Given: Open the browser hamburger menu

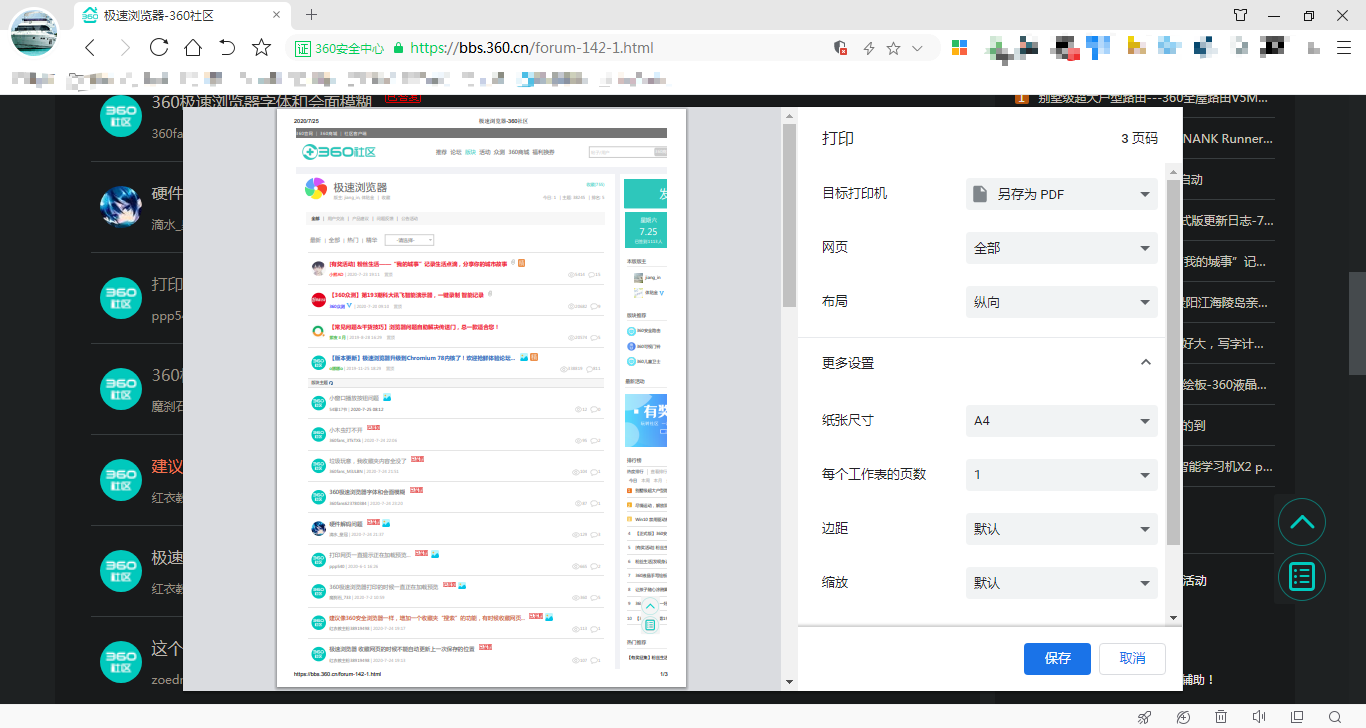Looking at the screenshot, I should [x=1345, y=47].
